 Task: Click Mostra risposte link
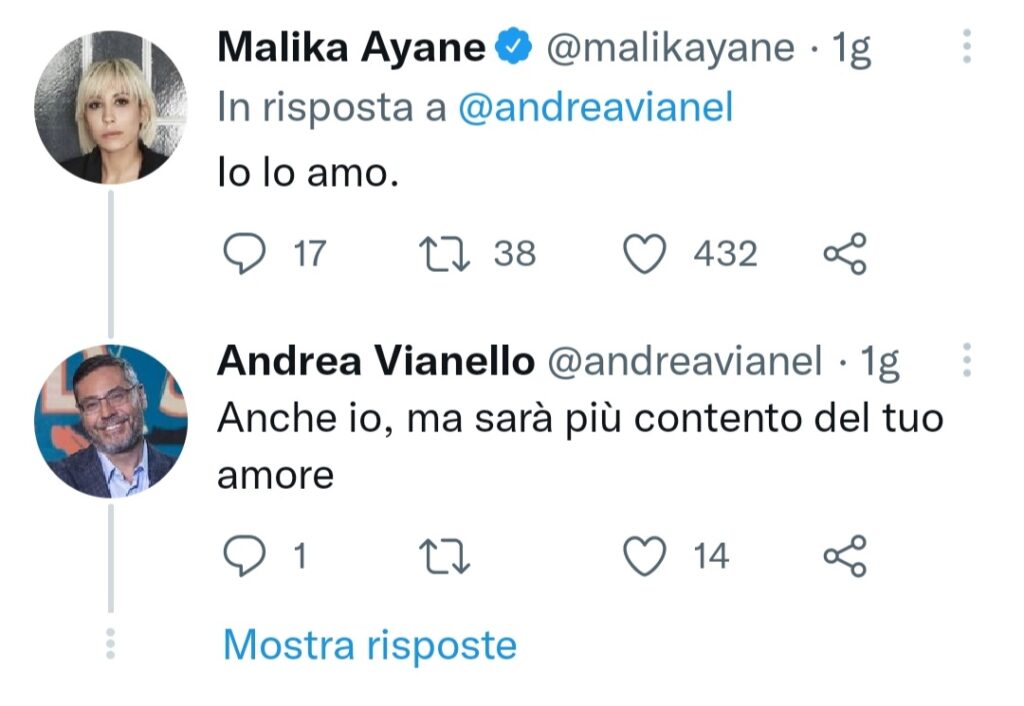tap(369, 645)
